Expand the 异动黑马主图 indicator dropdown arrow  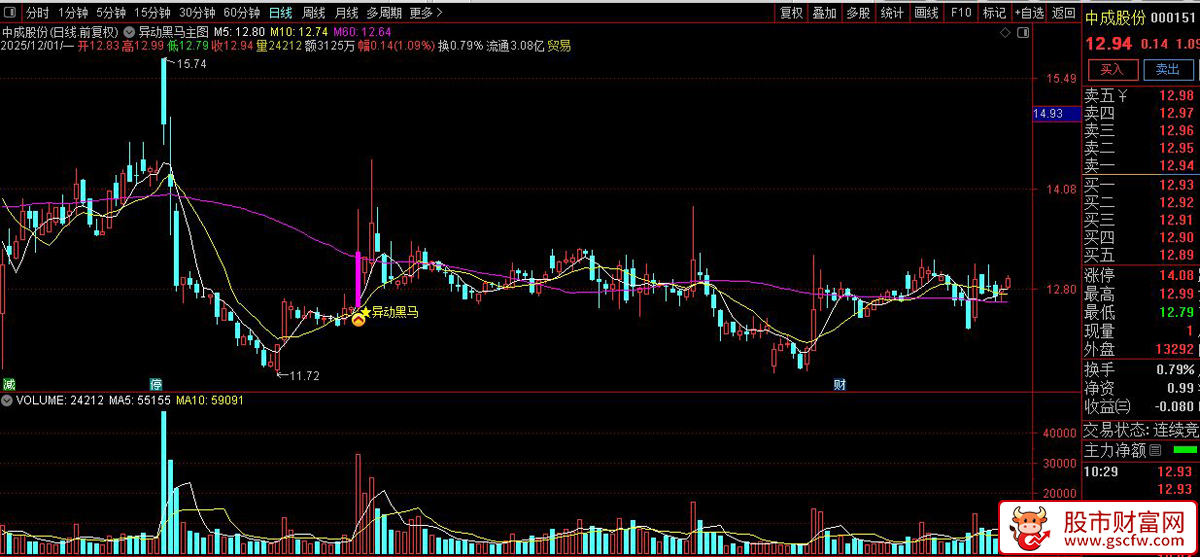(x=131, y=32)
